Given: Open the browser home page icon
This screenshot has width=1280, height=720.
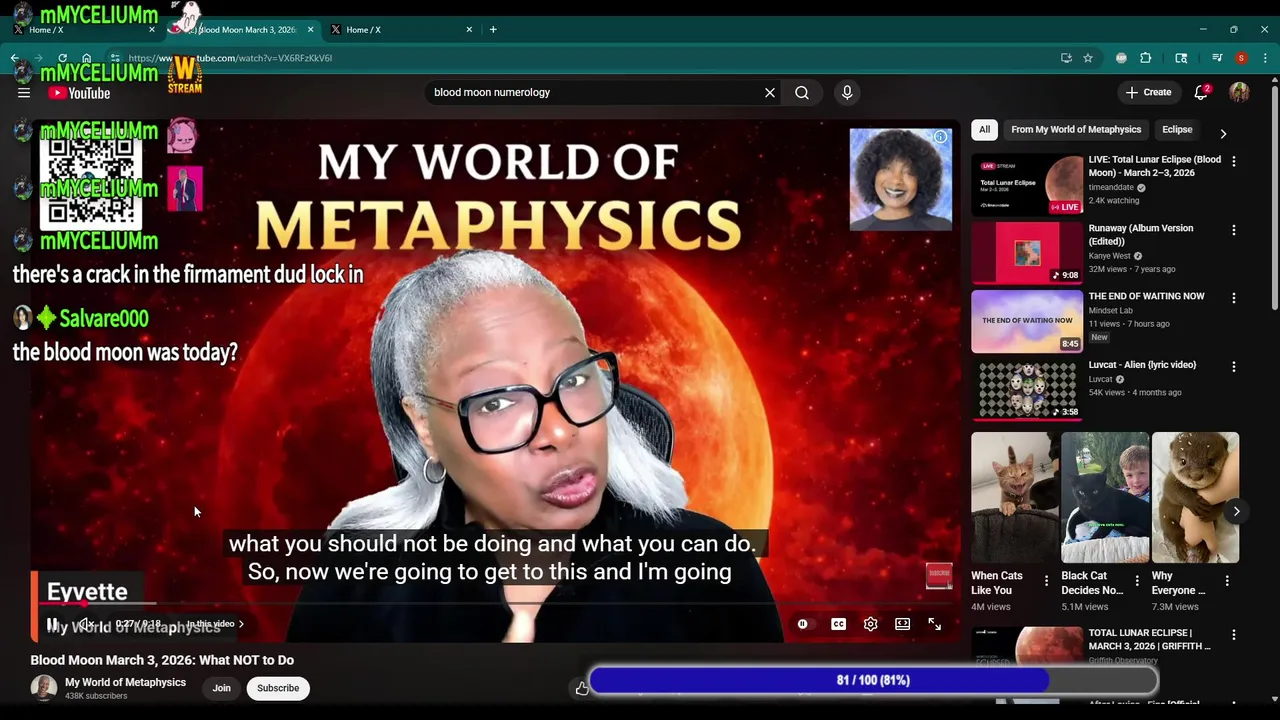Looking at the screenshot, I should tap(87, 58).
